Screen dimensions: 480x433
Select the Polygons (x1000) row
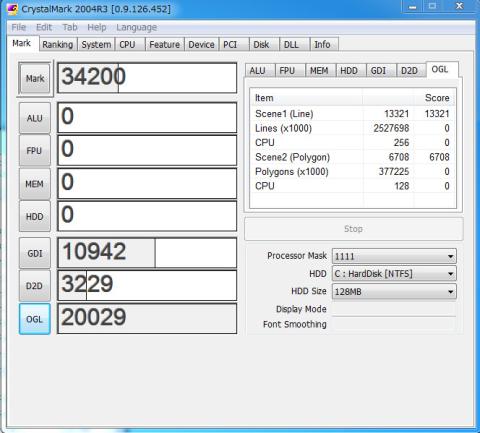pyautogui.click(x=353, y=172)
